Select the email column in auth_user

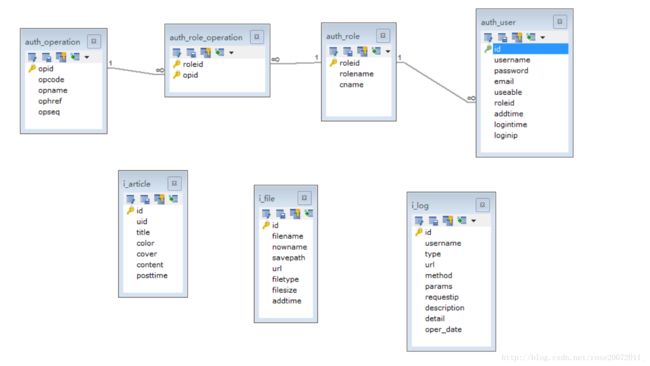tap(504, 82)
